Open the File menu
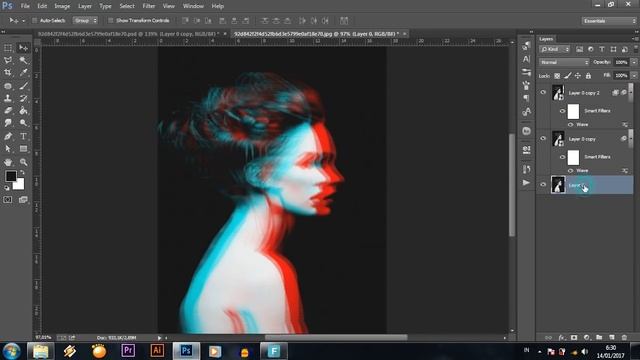This screenshot has width=640, height=360. [x=25, y=6]
